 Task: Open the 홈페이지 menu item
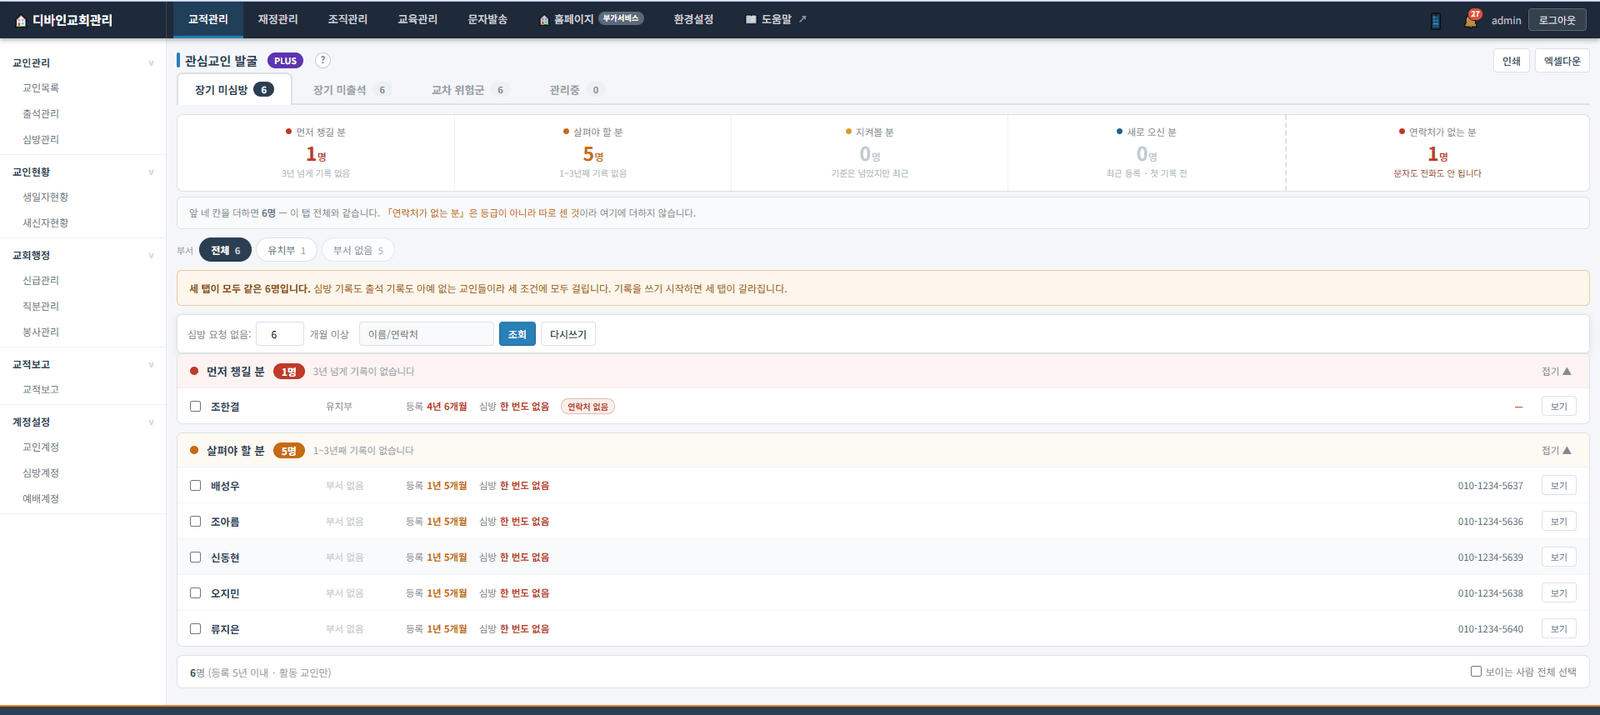(x=591, y=19)
